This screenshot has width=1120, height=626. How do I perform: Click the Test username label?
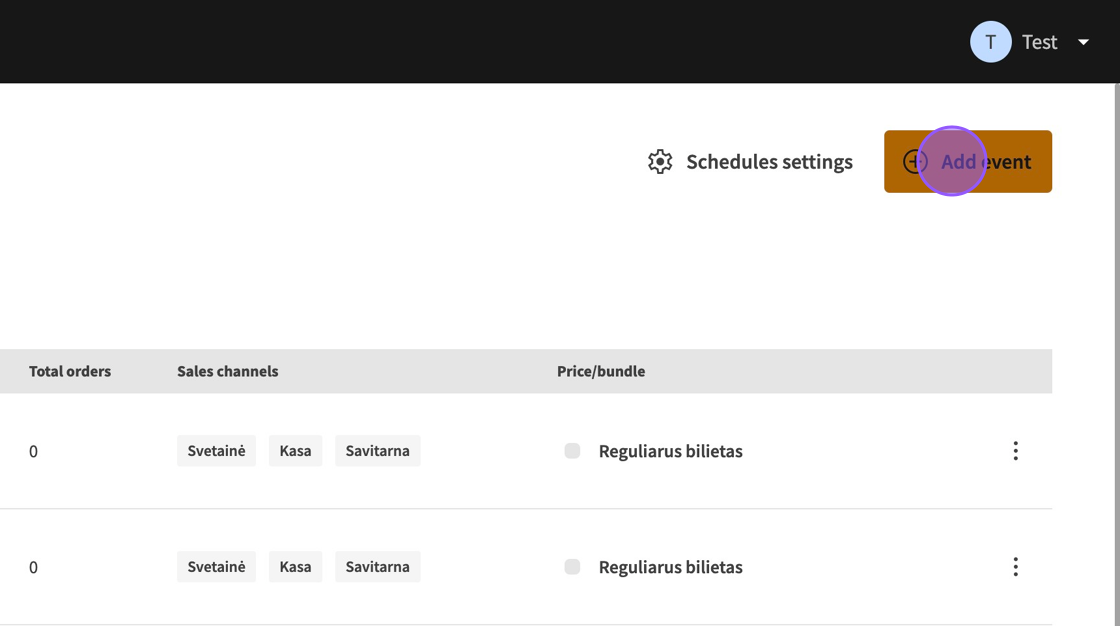click(1039, 42)
